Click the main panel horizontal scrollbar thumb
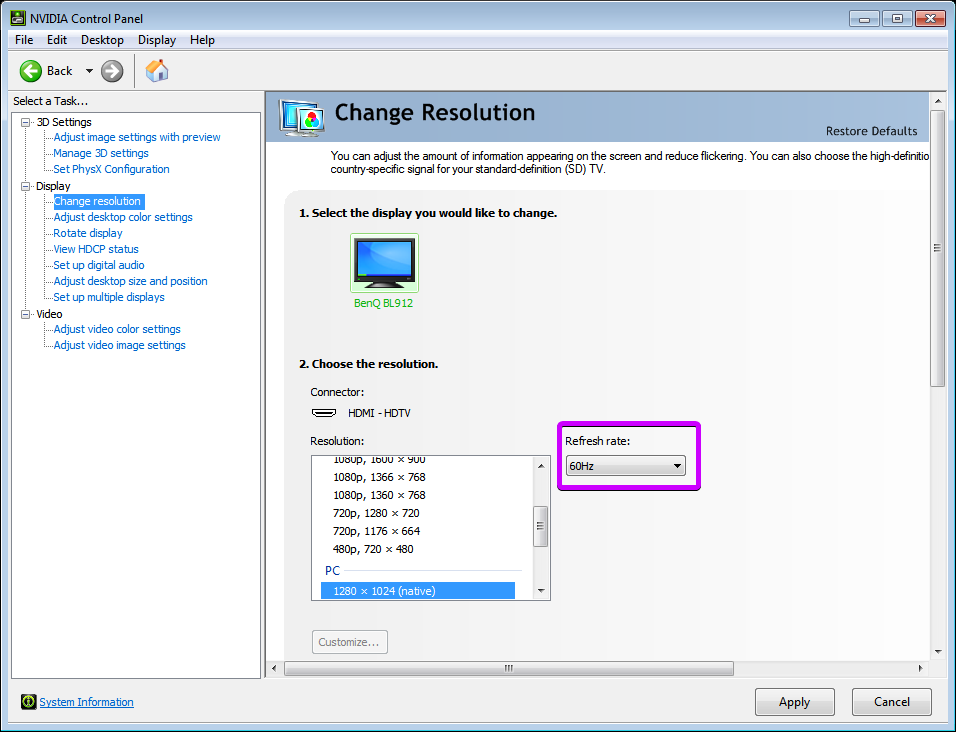 click(x=508, y=669)
